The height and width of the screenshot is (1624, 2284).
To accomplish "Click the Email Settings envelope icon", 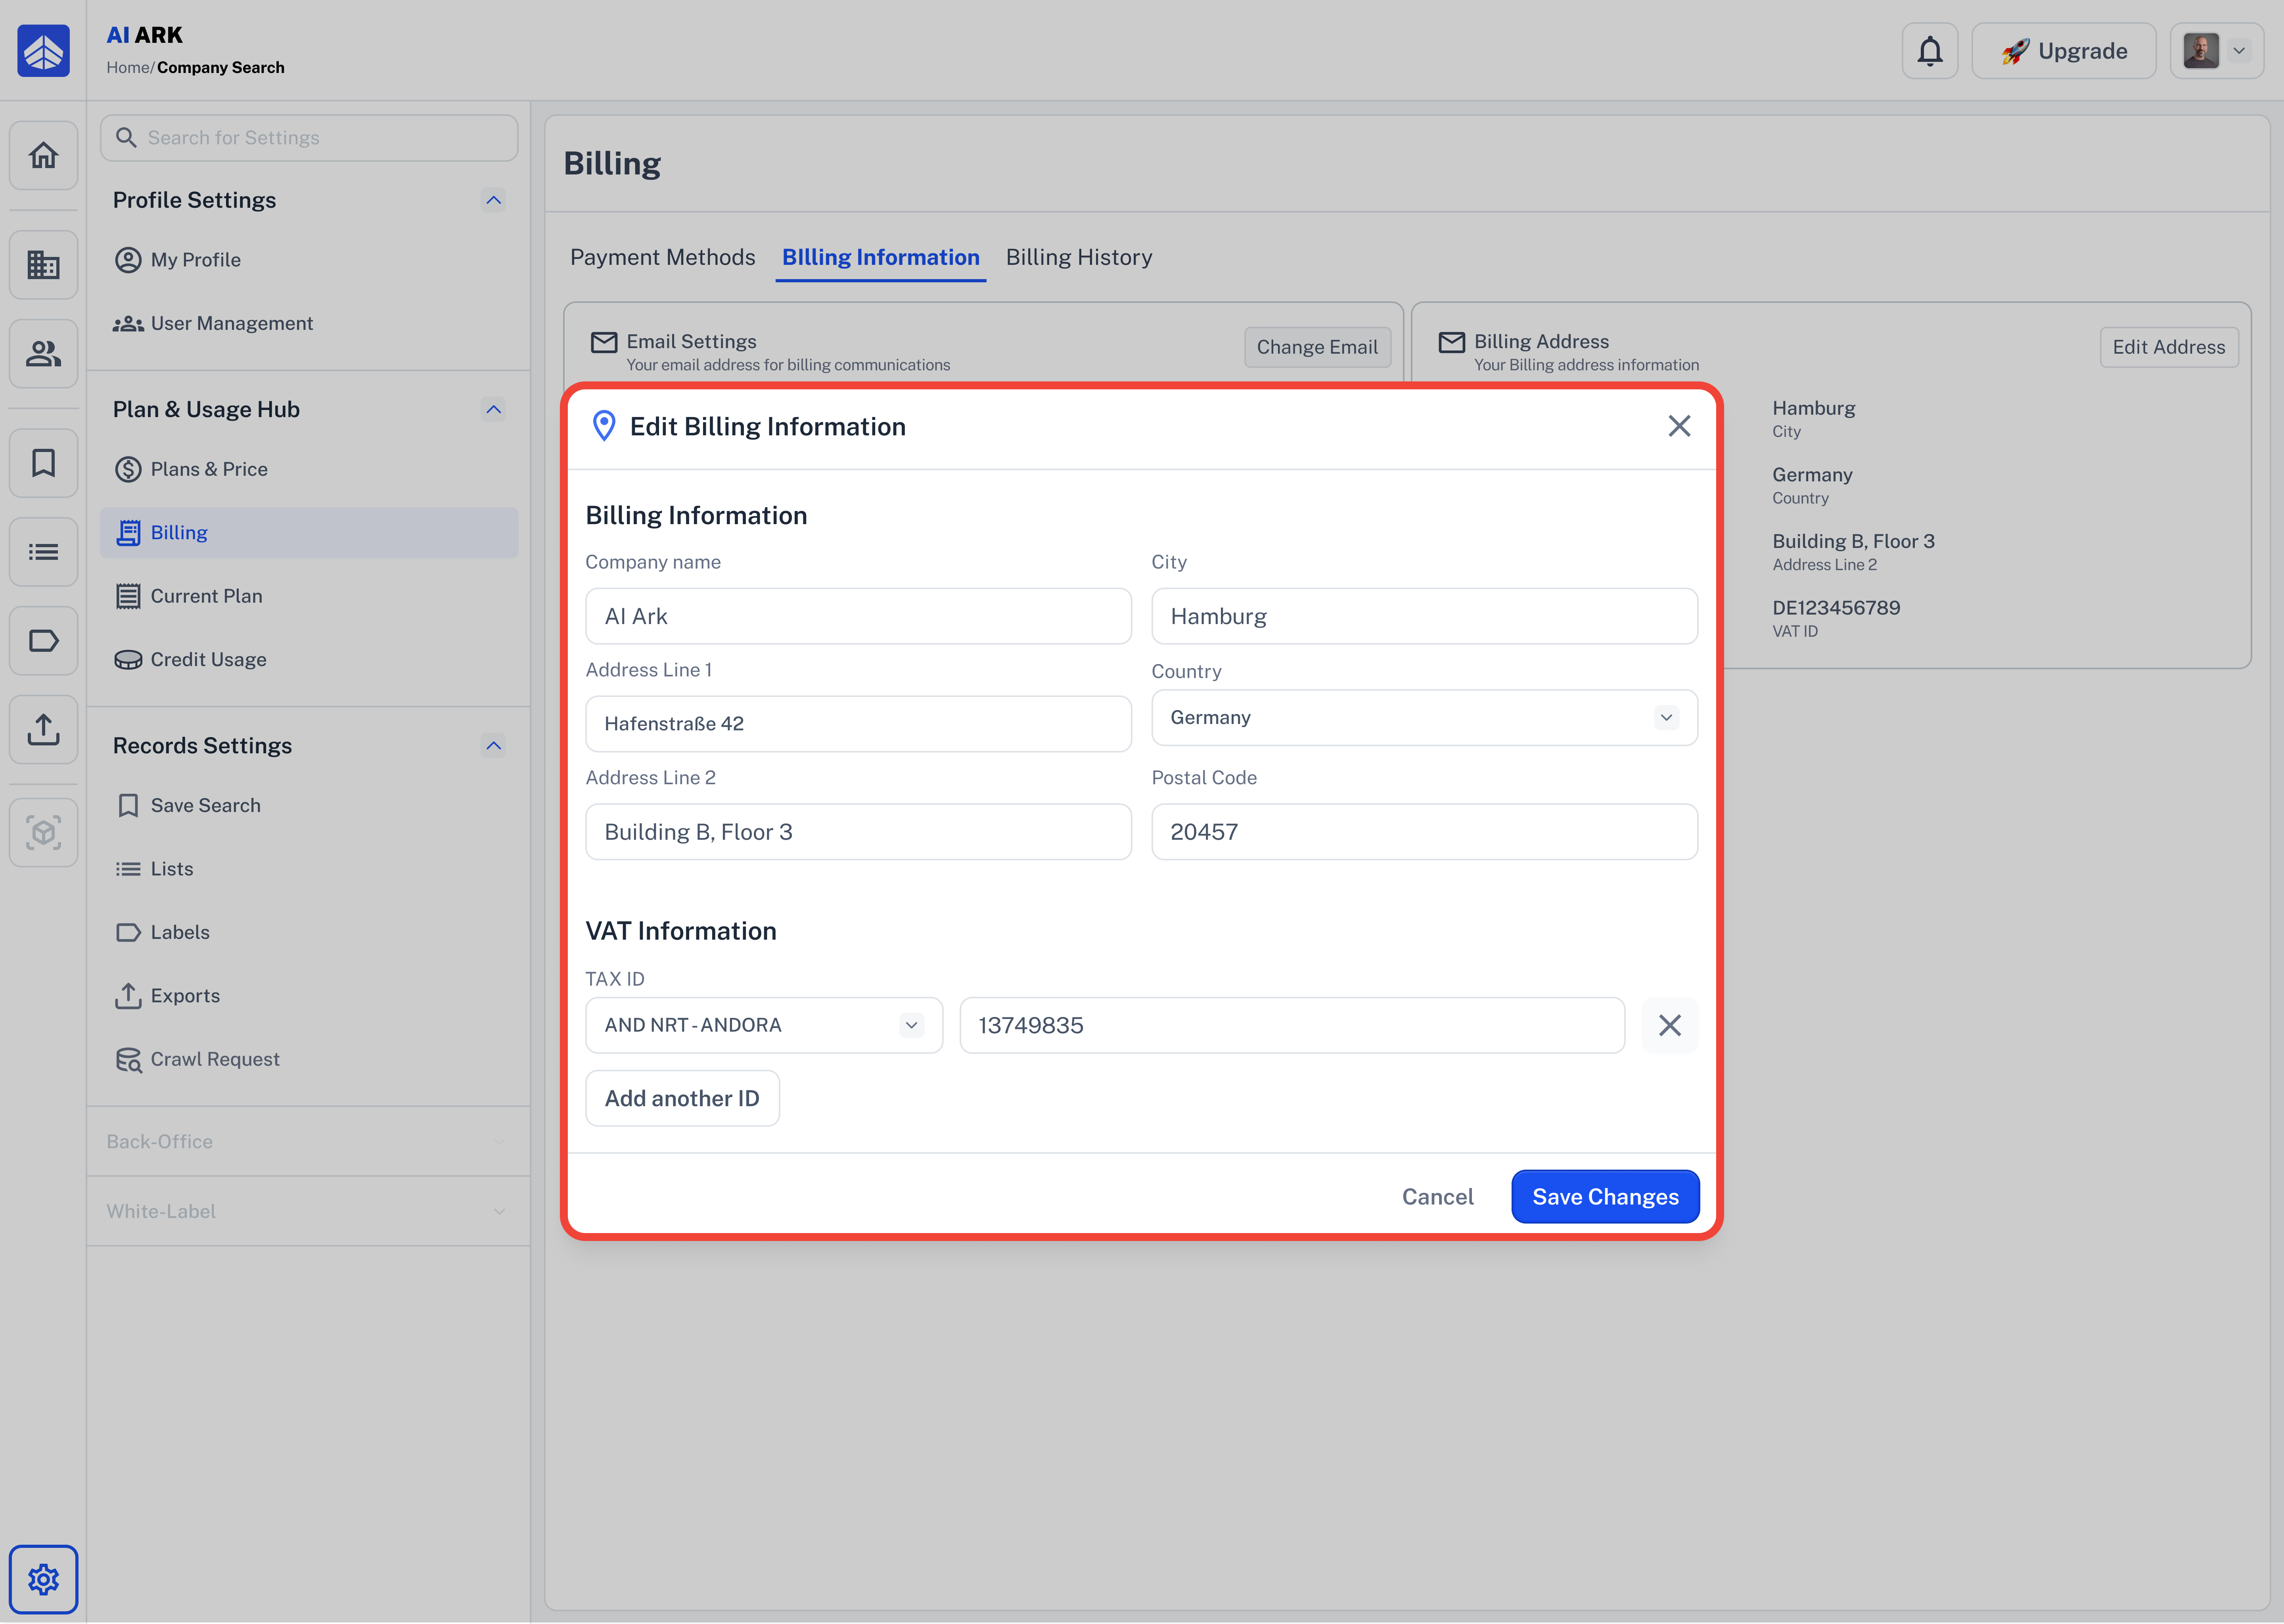I will tap(604, 342).
